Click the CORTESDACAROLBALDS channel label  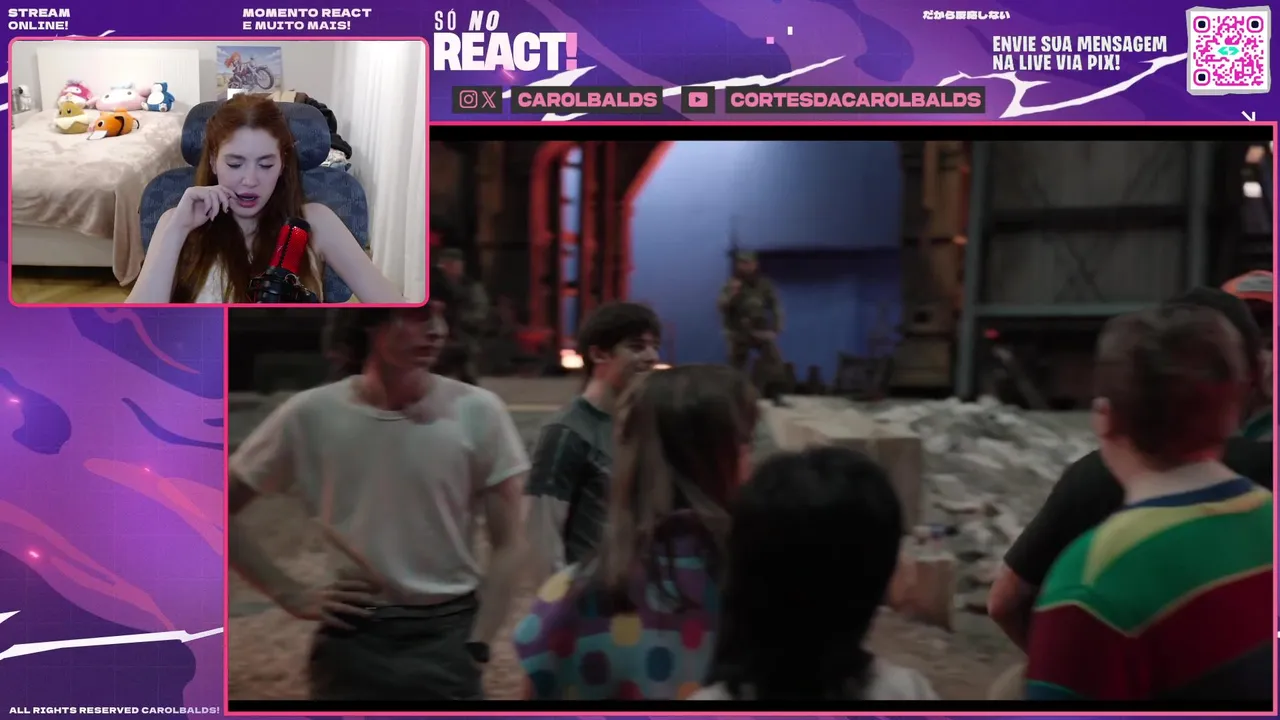(x=855, y=99)
